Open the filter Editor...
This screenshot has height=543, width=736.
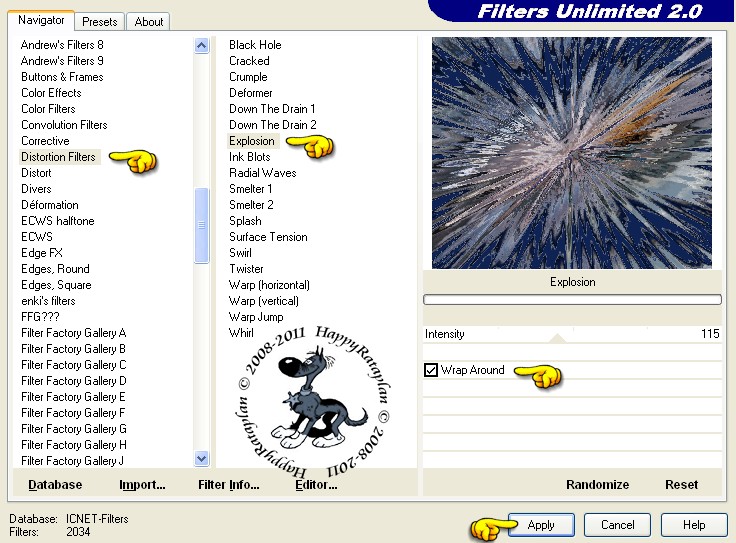pyautogui.click(x=316, y=485)
